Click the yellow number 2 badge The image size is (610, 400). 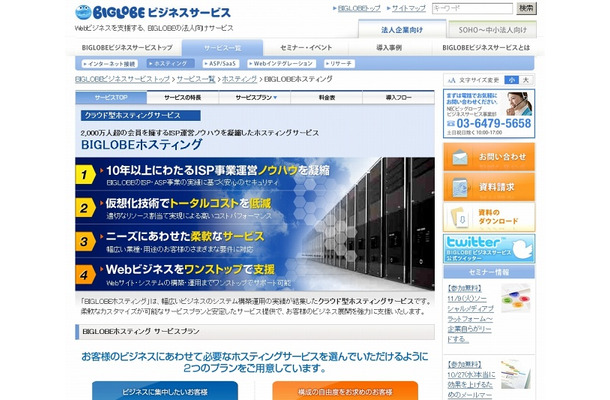click(85, 208)
